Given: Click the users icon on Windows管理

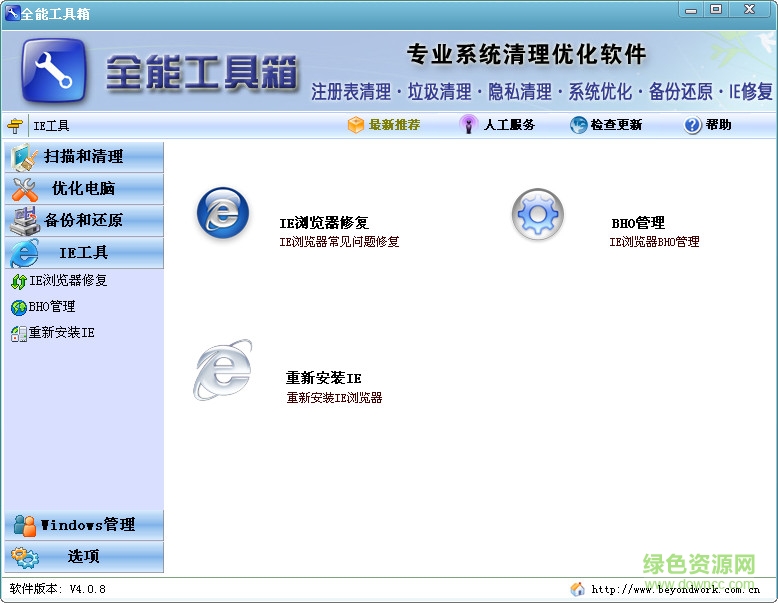Looking at the screenshot, I should point(25,526).
